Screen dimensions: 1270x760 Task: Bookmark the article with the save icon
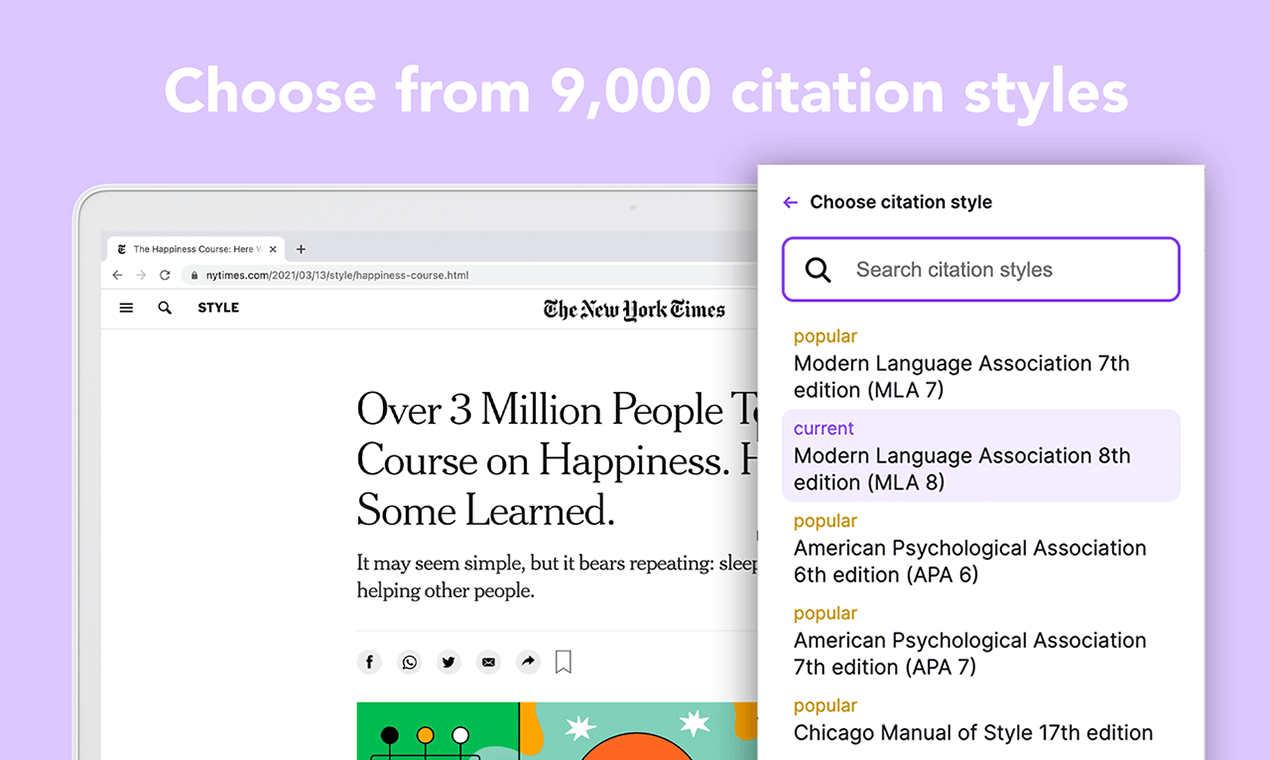563,662
